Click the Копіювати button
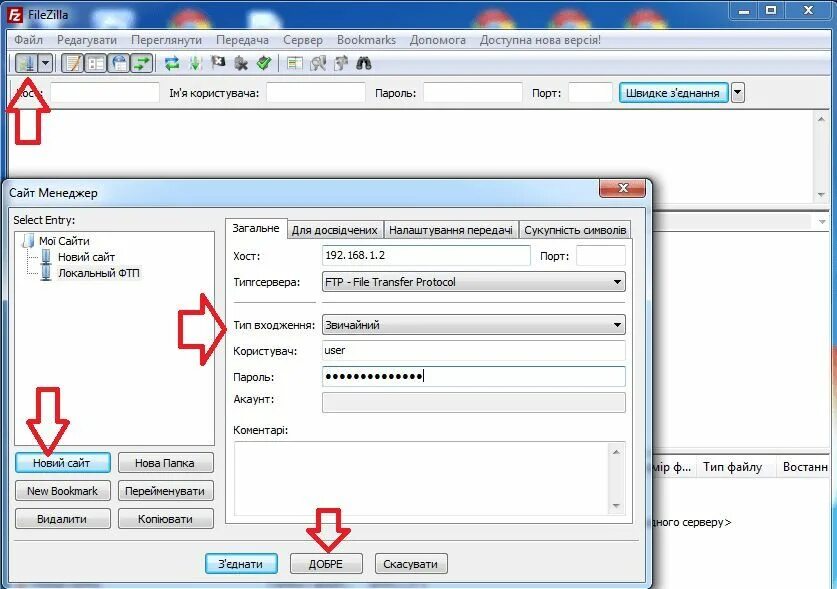Screen dimensions: 837x589 (165, 519)
